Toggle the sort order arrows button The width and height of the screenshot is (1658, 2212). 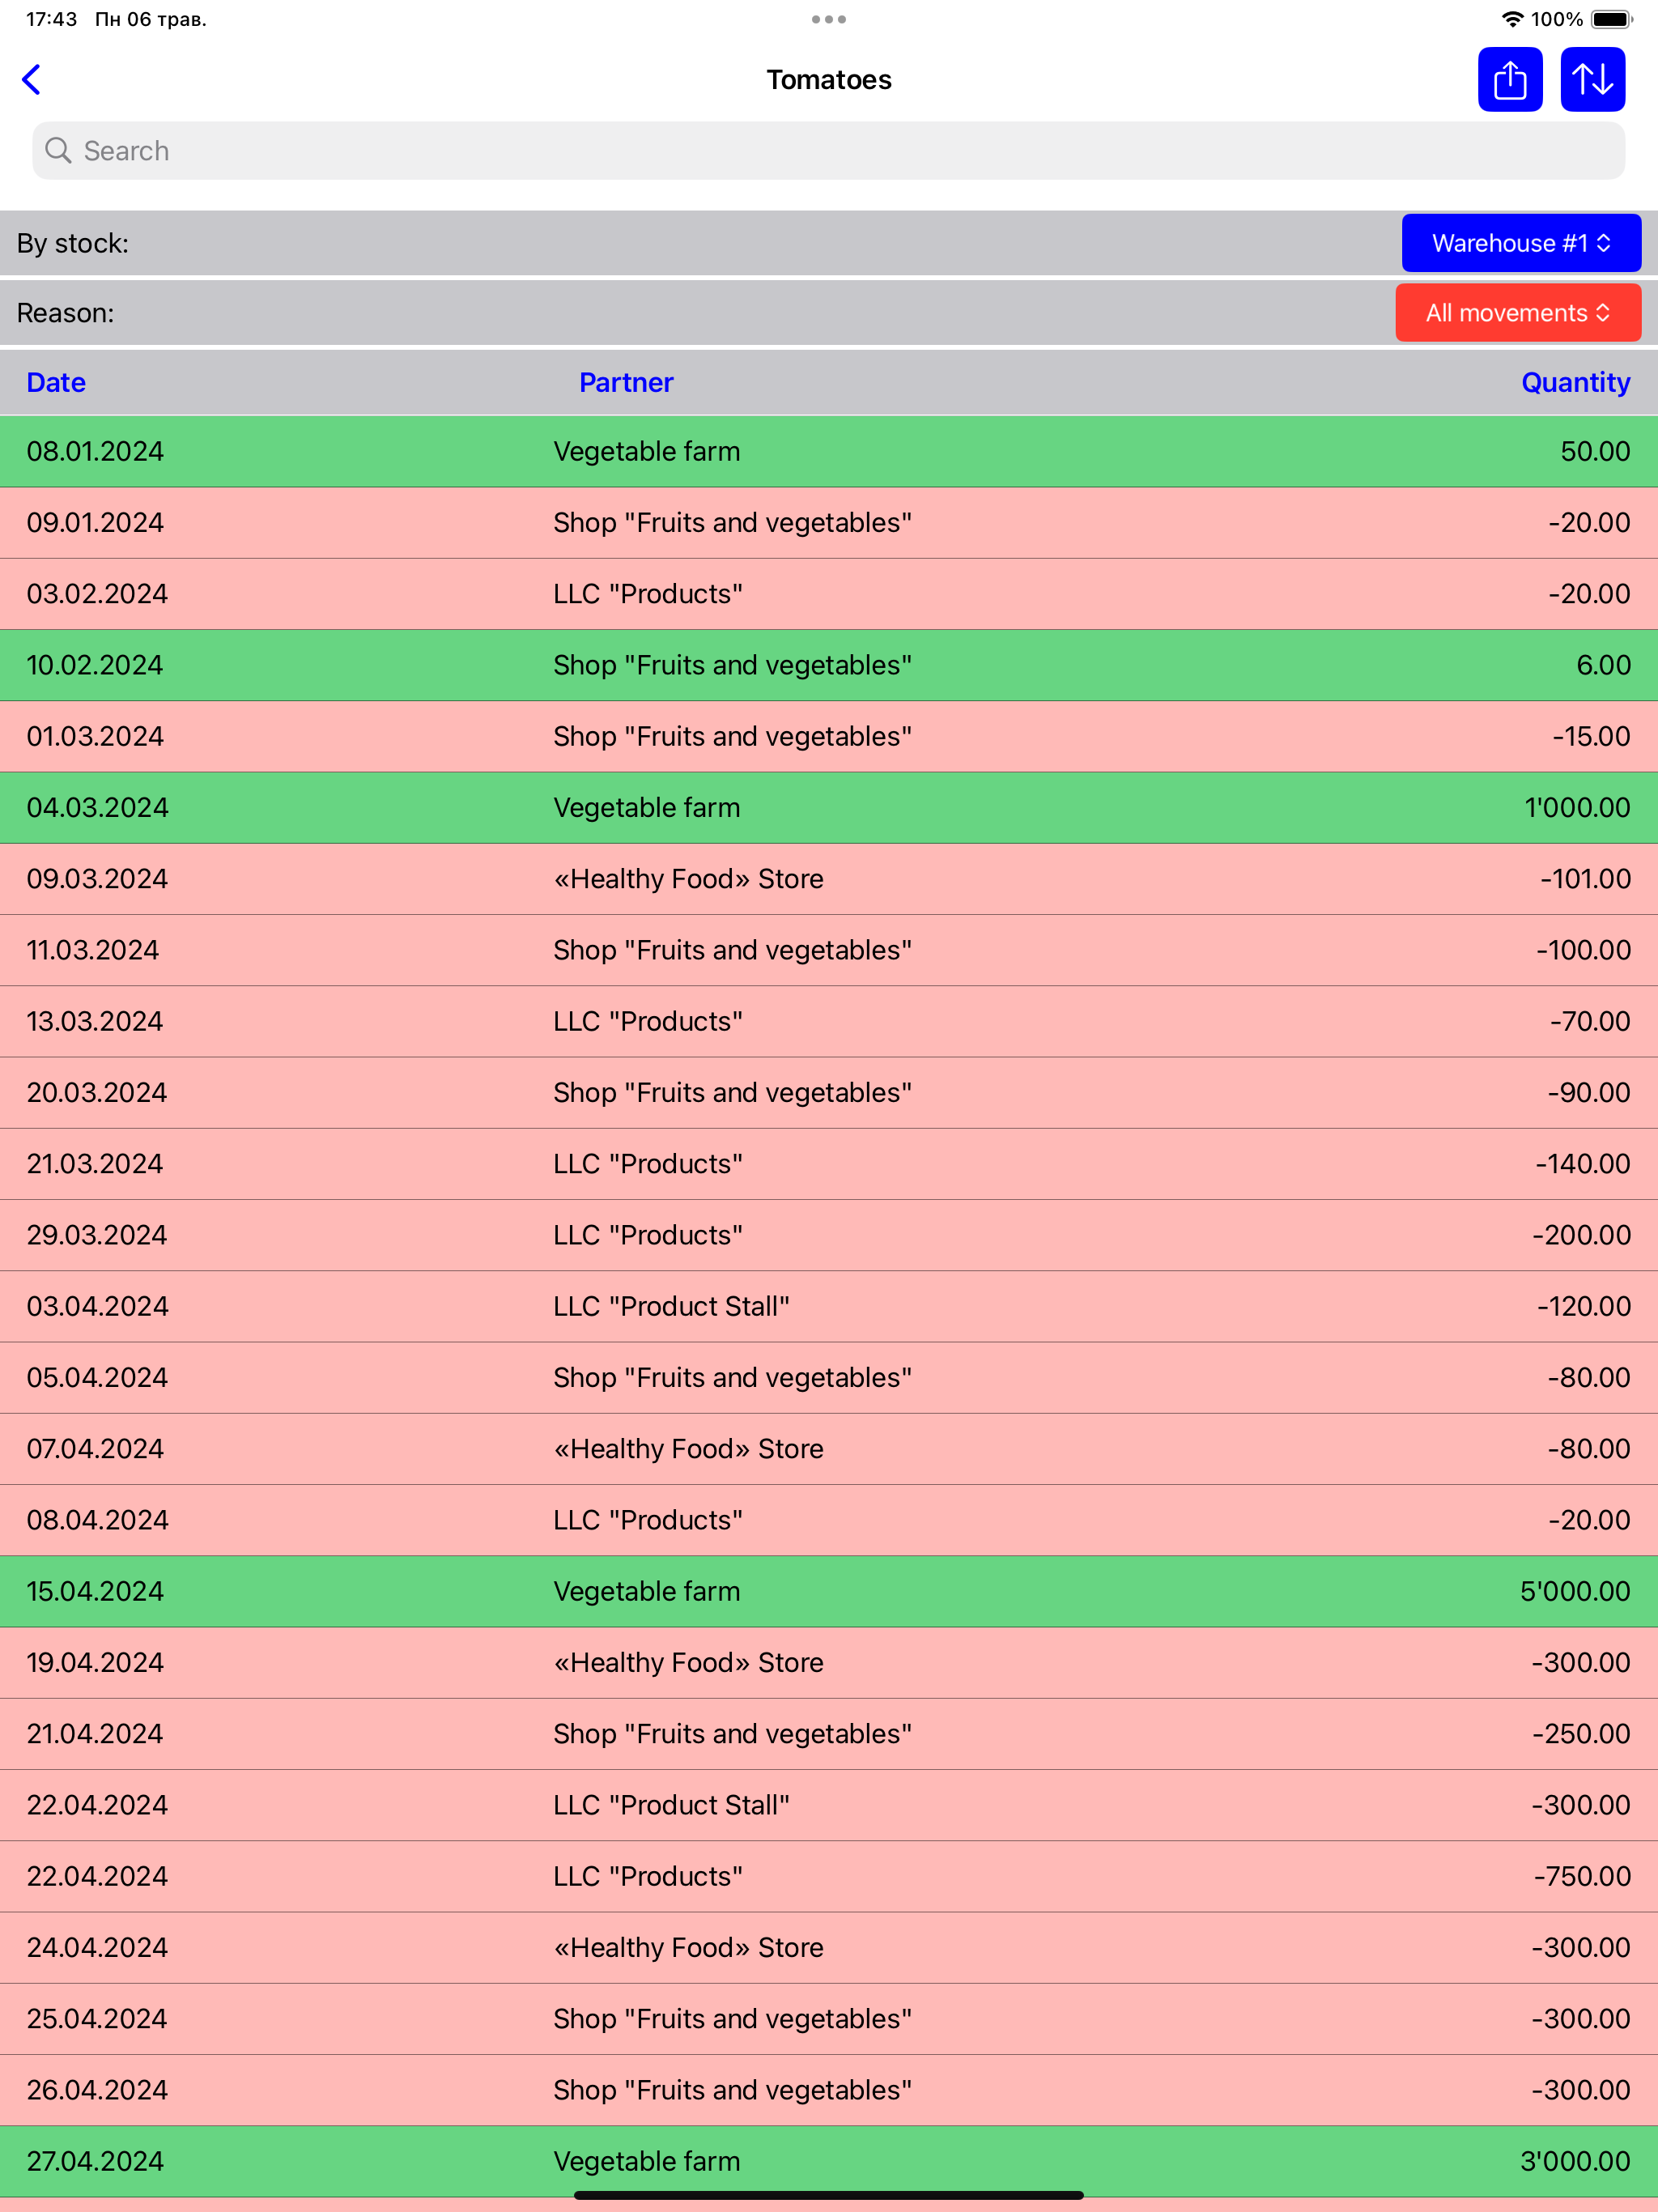[x=1592, y=80]
